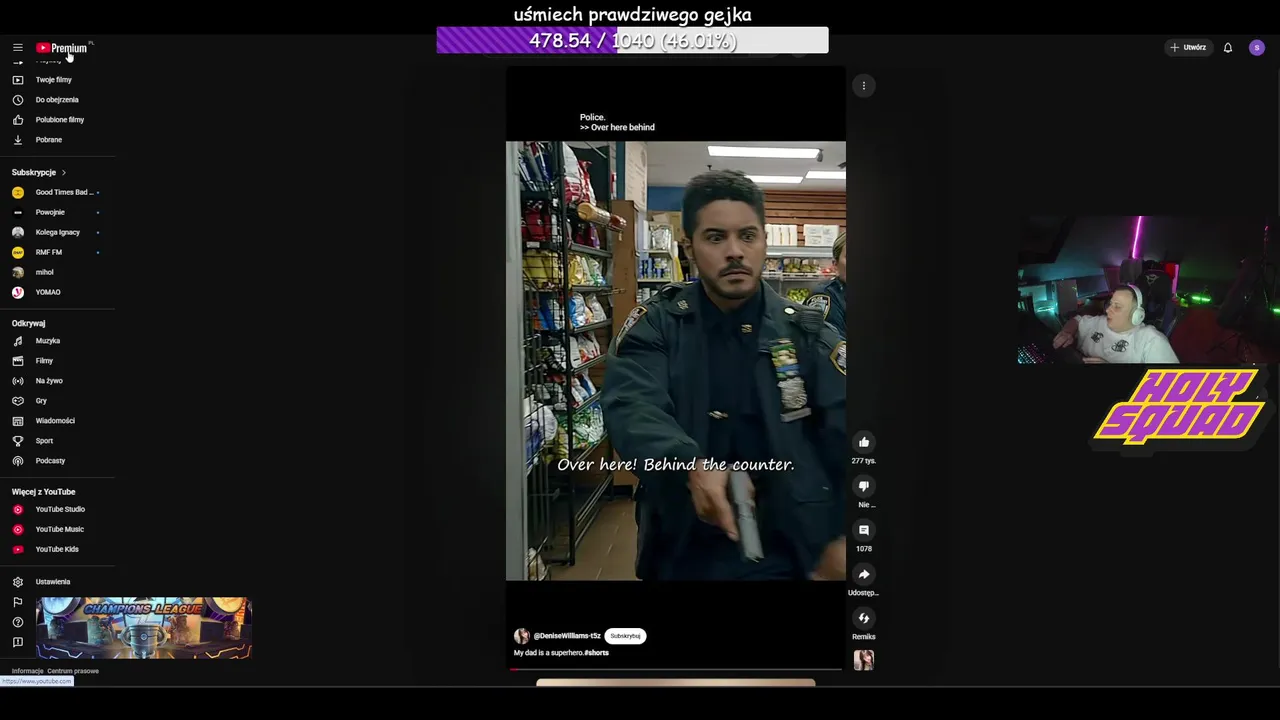Open the sound source thumbnail

[864, 660]
